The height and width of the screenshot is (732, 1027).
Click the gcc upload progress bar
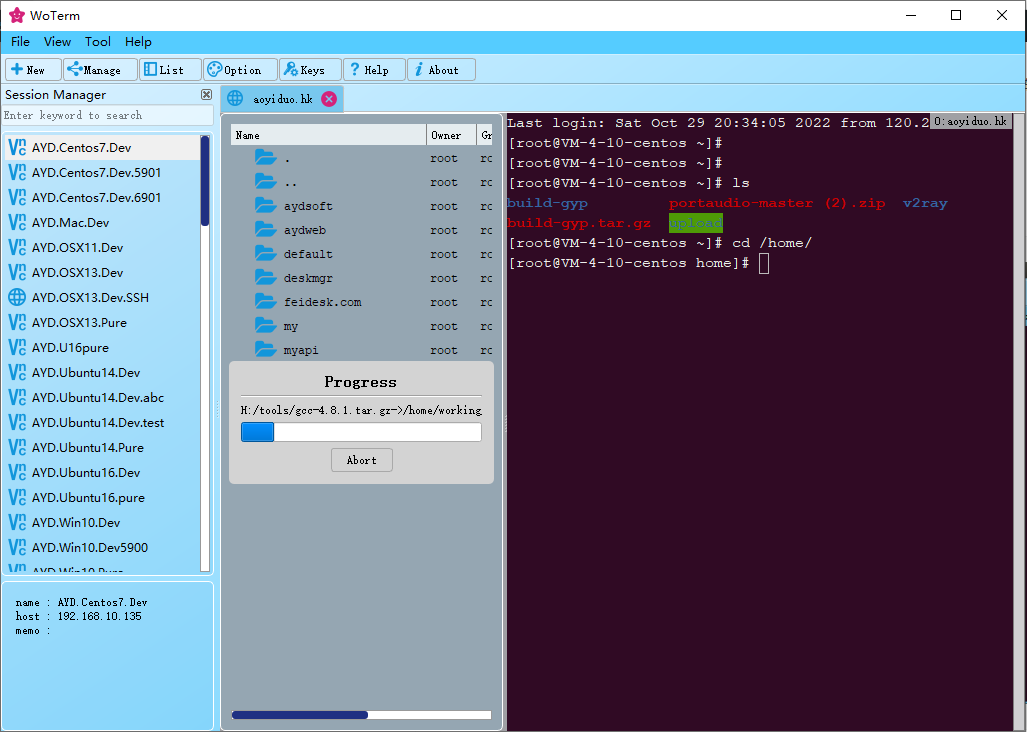coord(361,432)
